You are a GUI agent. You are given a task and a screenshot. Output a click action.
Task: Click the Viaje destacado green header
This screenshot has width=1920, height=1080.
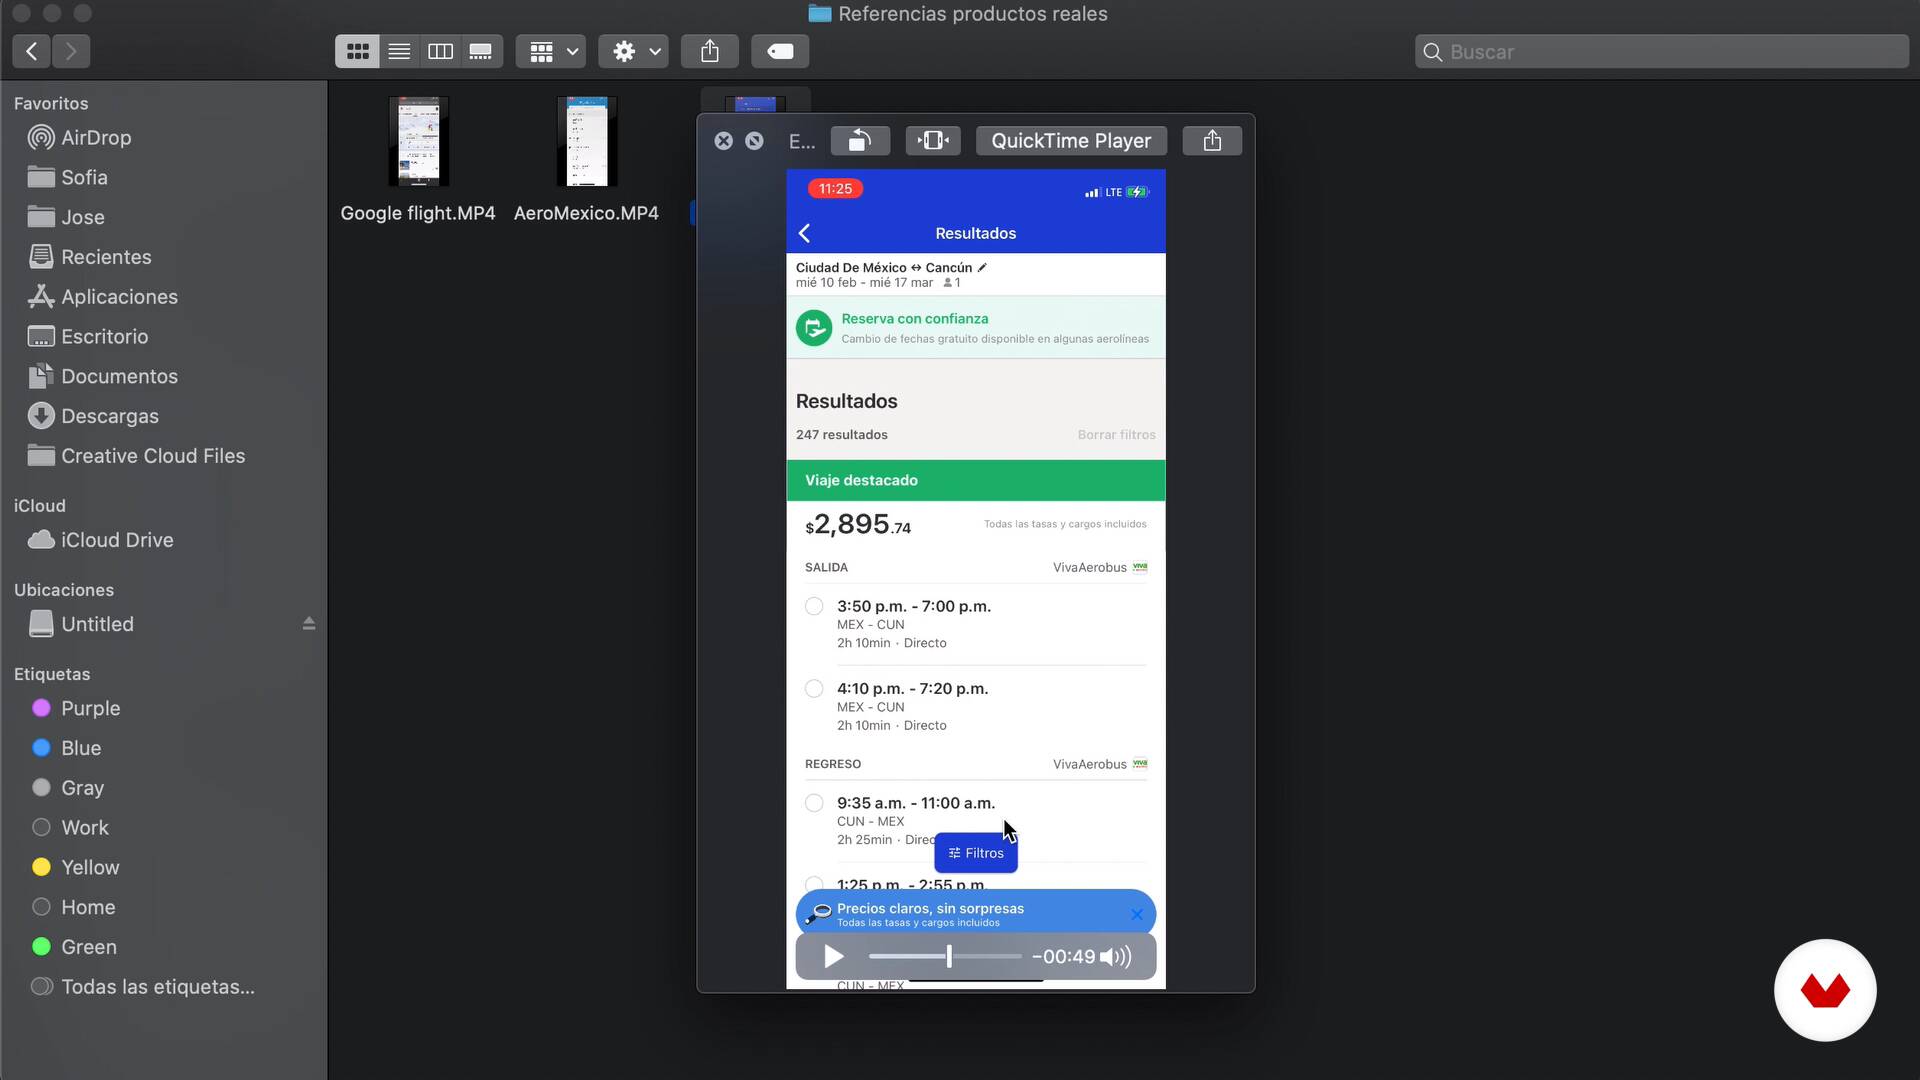click(x=976, y=480)
